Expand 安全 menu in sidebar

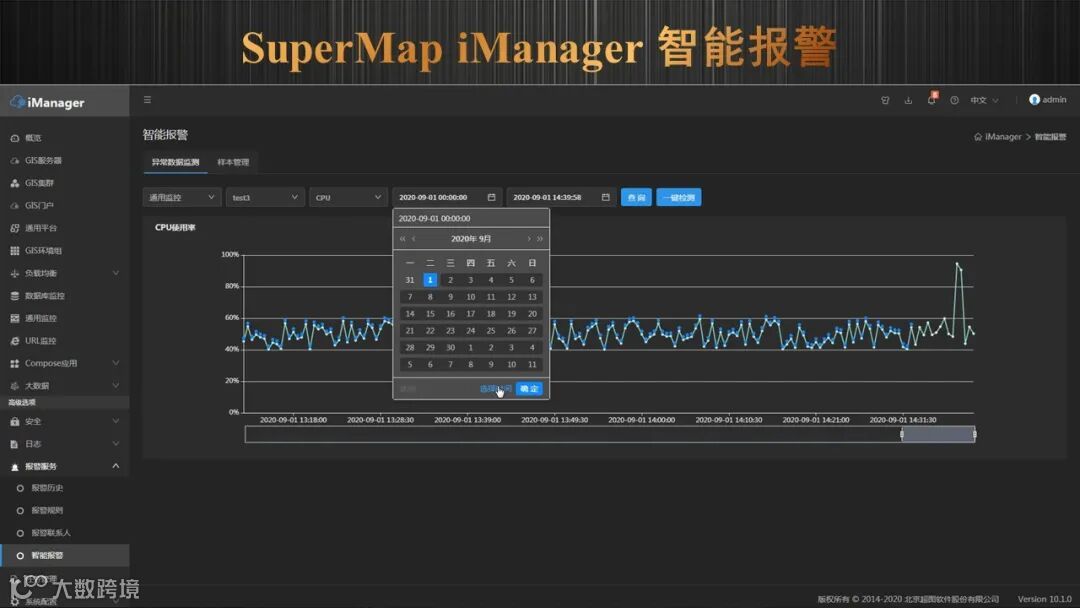(x=65, y=421)
